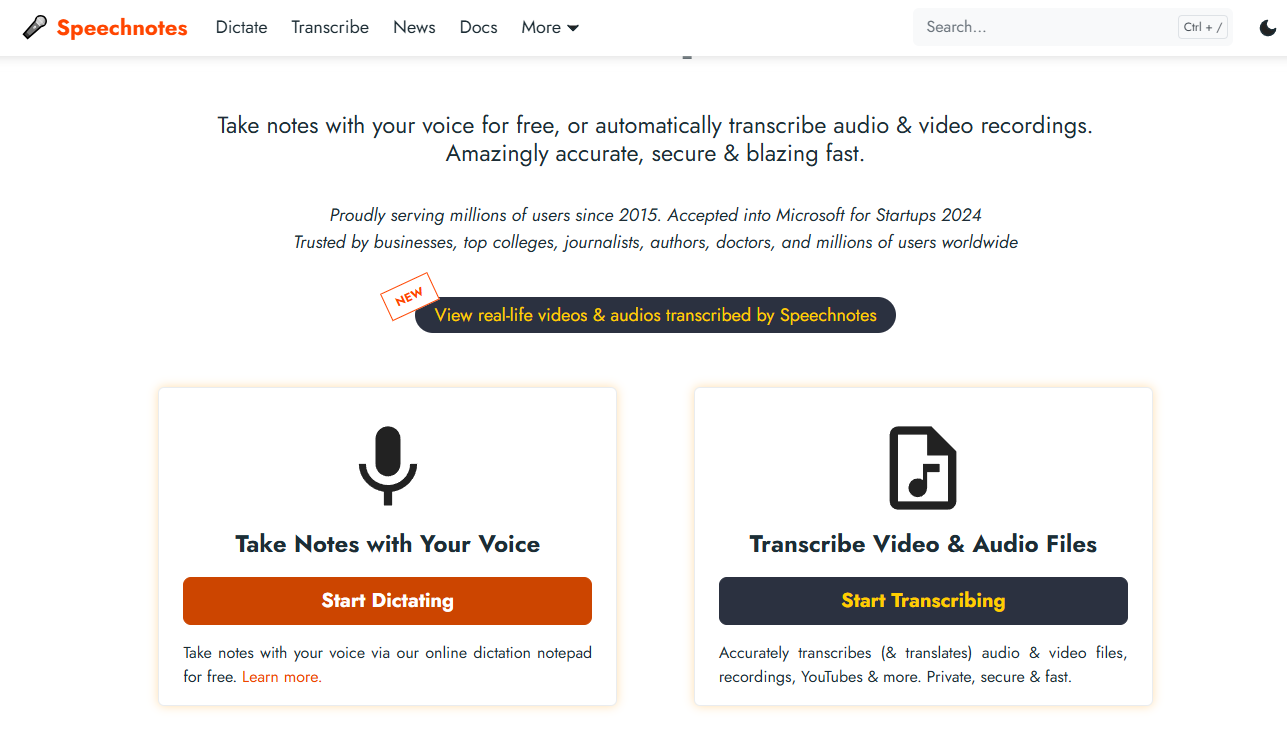Click the Transcribe Video & Audio Files heading
Screen dimensions: 1287x753
pyautogui.click(x=923, y=544)
